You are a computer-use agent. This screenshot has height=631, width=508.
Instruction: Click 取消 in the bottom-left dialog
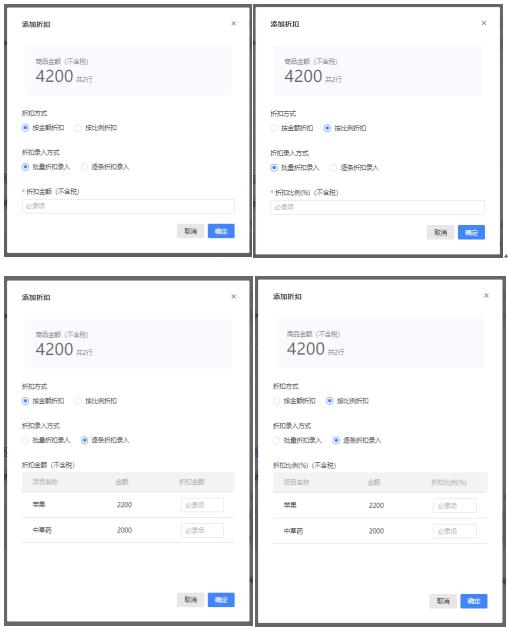point(190,600)
